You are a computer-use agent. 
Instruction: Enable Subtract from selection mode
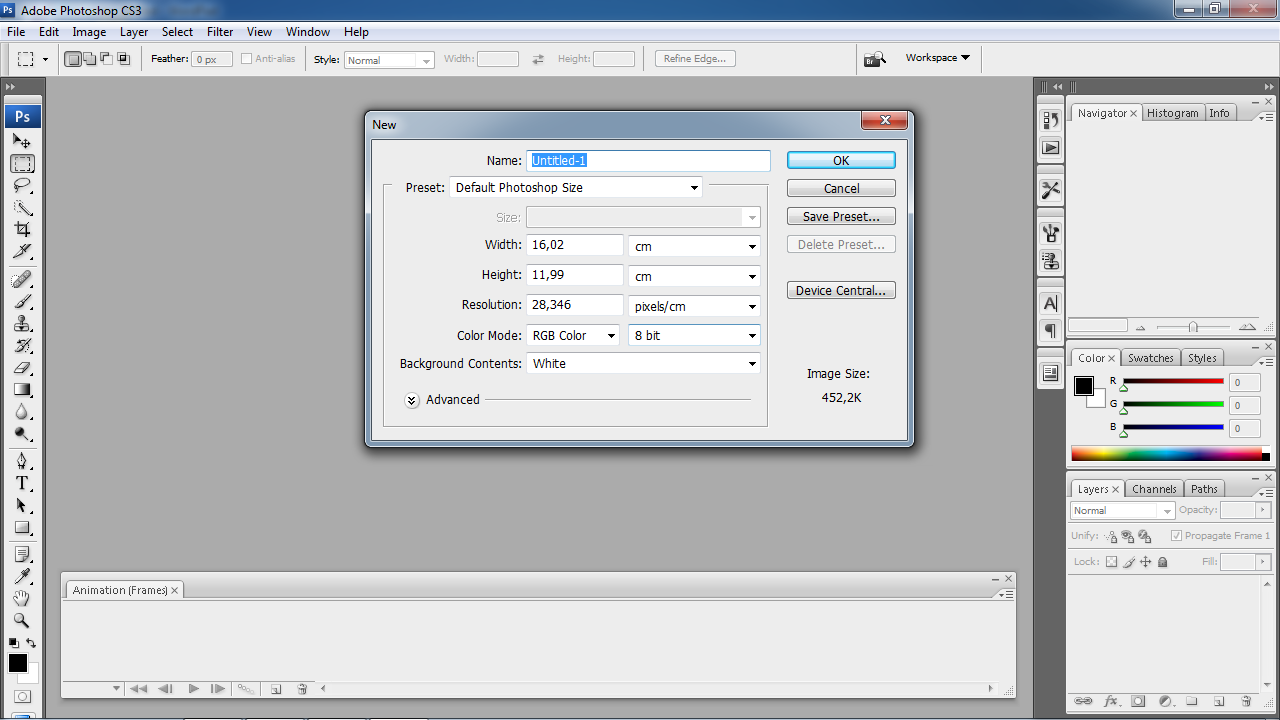pyautogui.click(x=107, y=59)
